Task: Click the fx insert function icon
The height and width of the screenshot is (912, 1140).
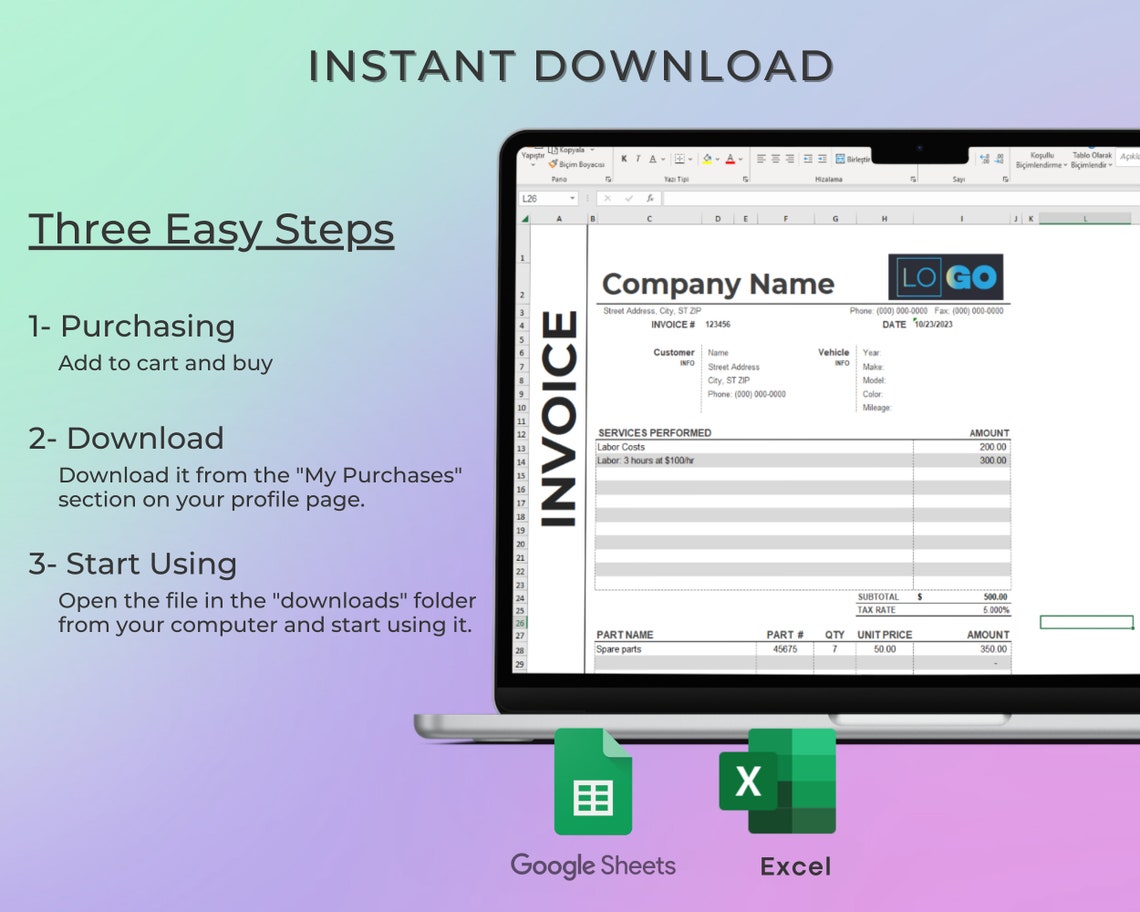Action: coord(650,198)
